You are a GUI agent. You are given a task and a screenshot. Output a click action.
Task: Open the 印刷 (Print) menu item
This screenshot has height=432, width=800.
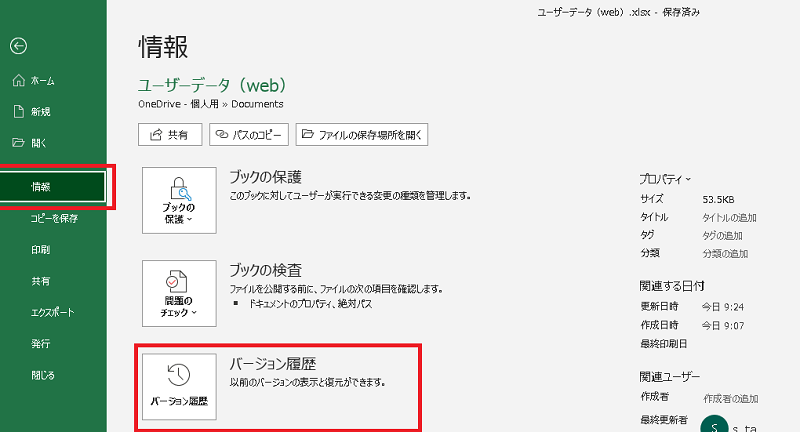(41, 250)
